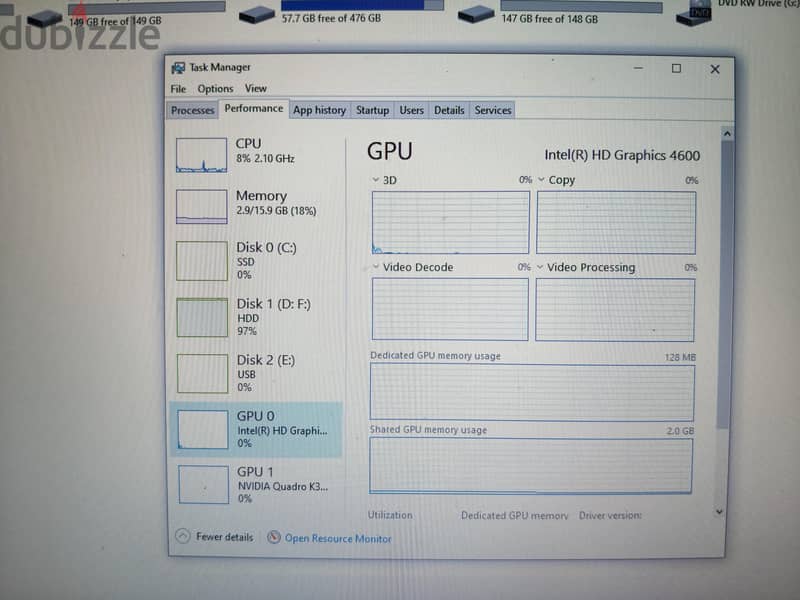Viewport: 800px width, 600px height.
Task: Click the Memory usage mini graph
Action: [x=202, y=207]
